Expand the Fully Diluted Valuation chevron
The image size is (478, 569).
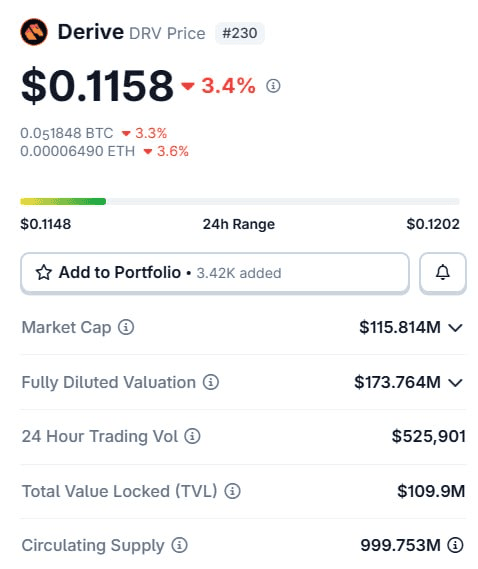(455, 382)
